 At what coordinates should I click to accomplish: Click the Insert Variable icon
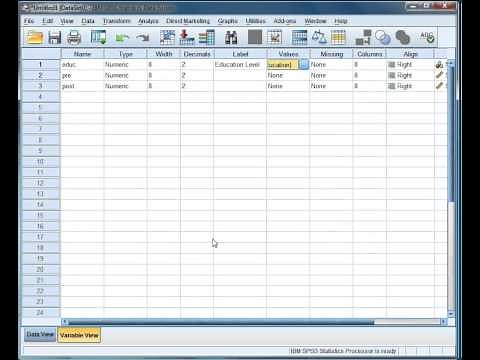point(274,37)
